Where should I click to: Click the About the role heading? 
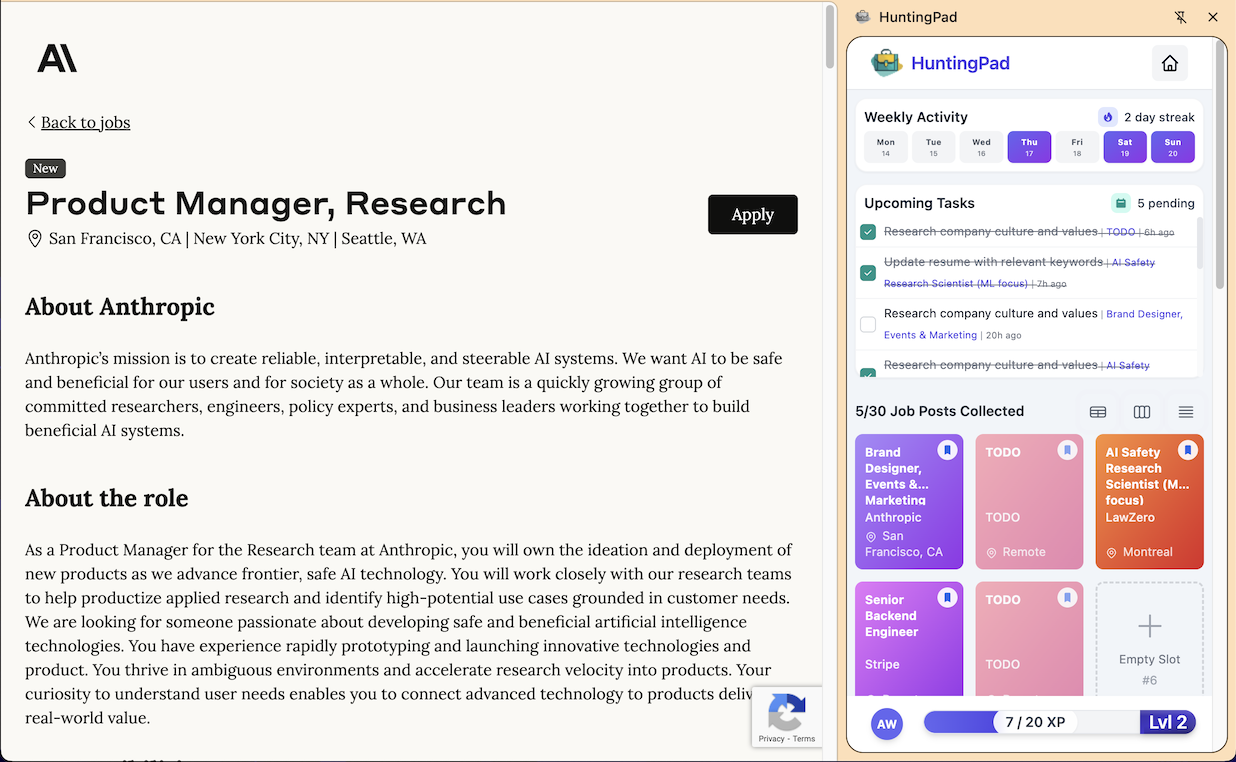tap(107, 498)
